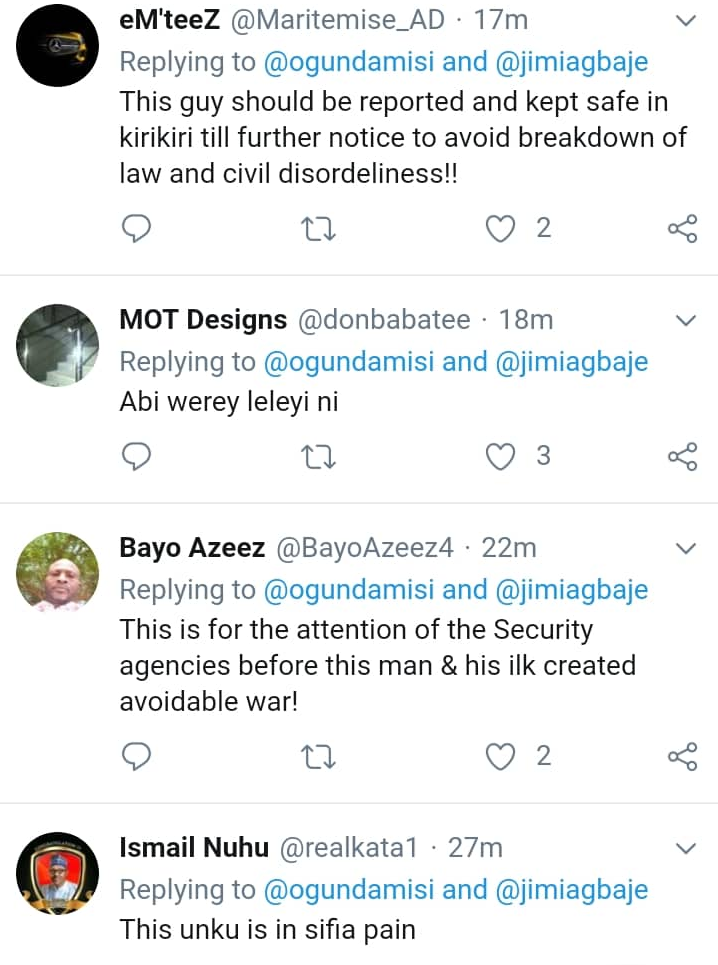The height and width of the screenshot is (965, 718).
Task: Expand MOT Designs tweet options menu
Action: [x=686, y=320]
